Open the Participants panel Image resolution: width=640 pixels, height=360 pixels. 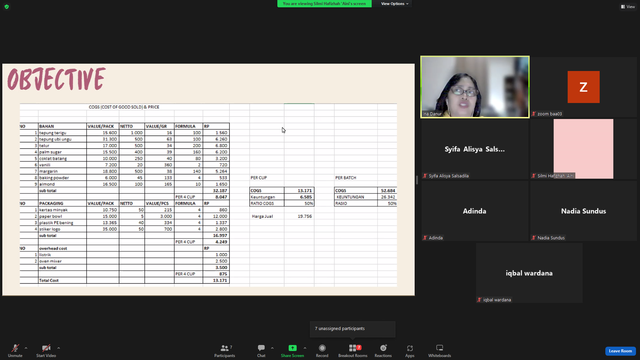point(224,351)
